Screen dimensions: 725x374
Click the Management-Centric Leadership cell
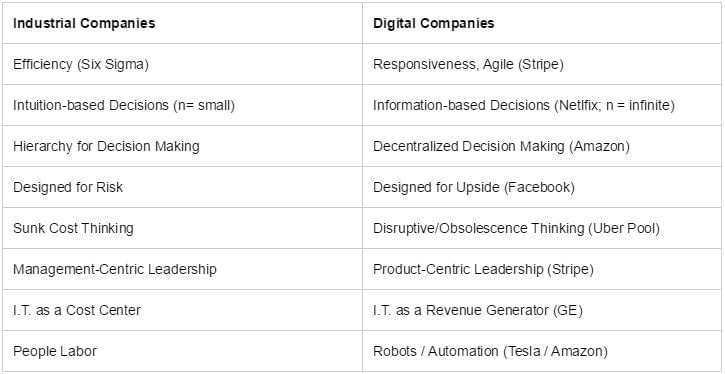[183, 269]
